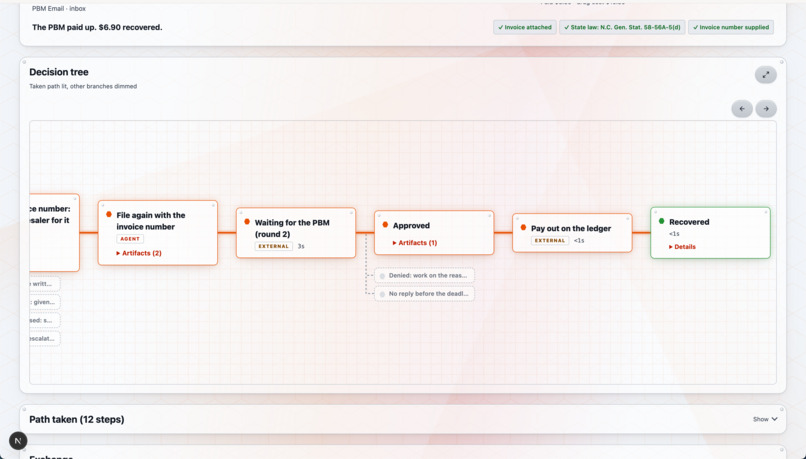The width and height of the screenshot is (806, 459).
Task: Select the Approved node
Action: (x=434, y=232)
